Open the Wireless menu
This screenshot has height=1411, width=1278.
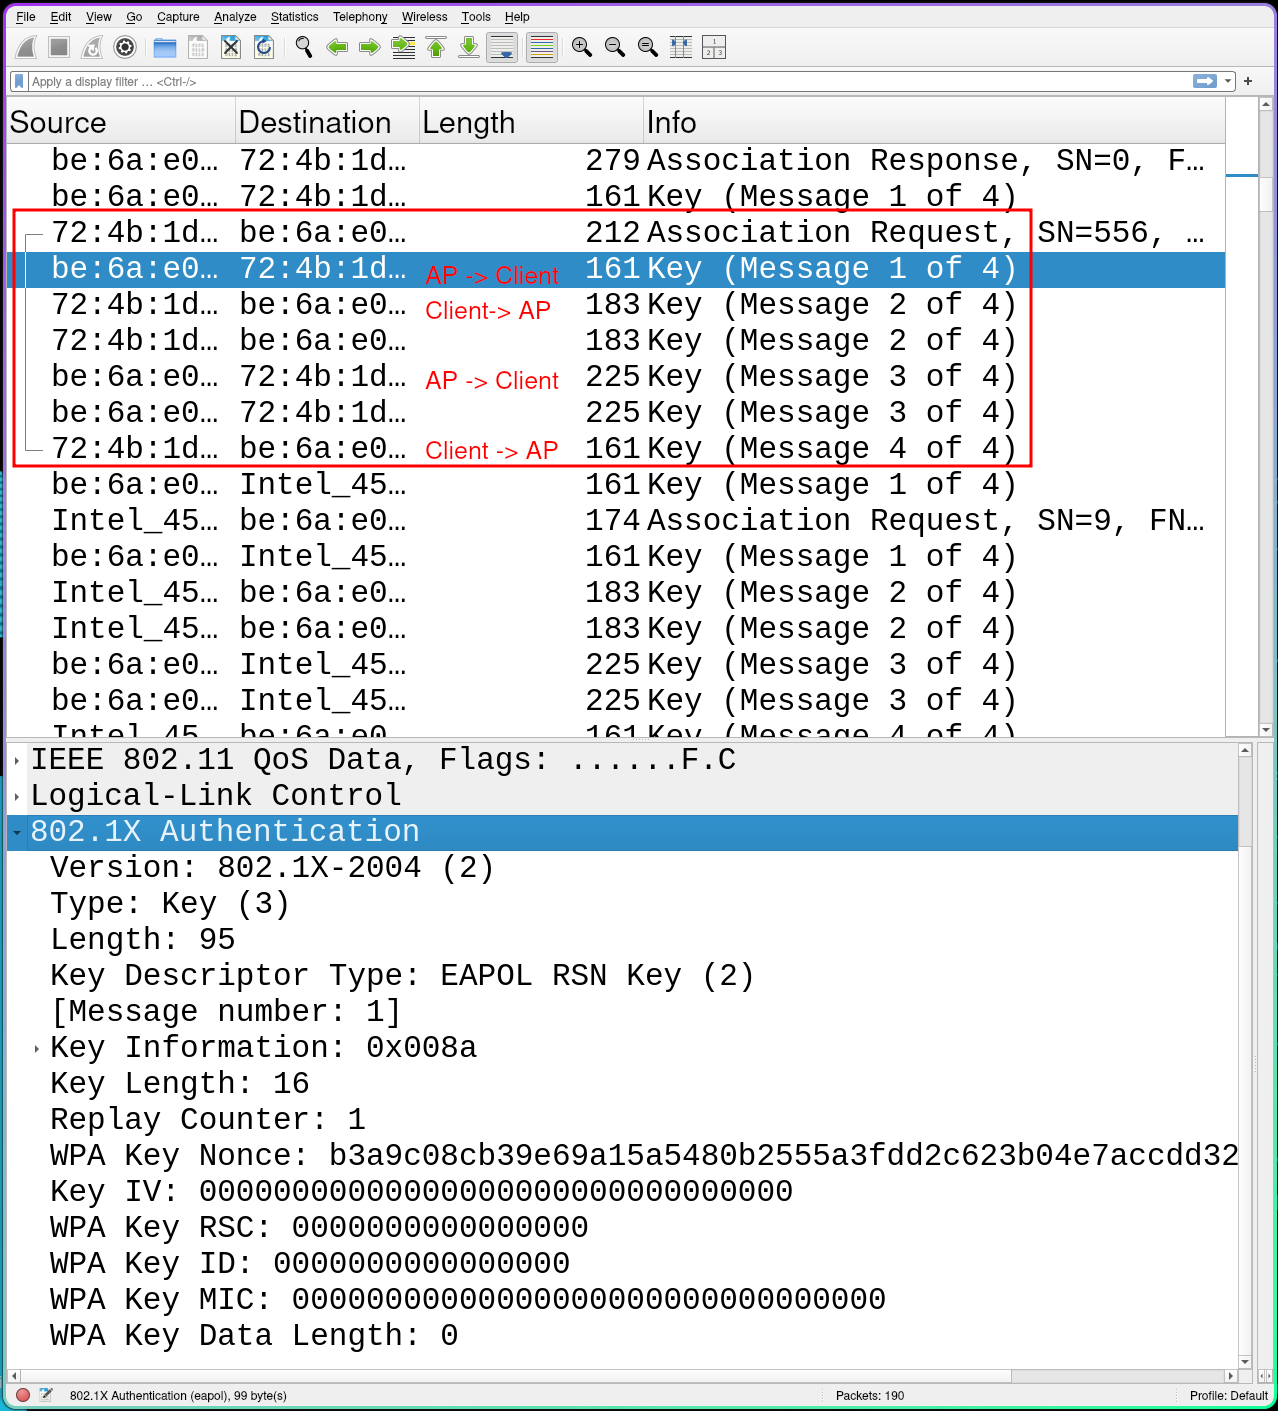(x=425, y=17)
